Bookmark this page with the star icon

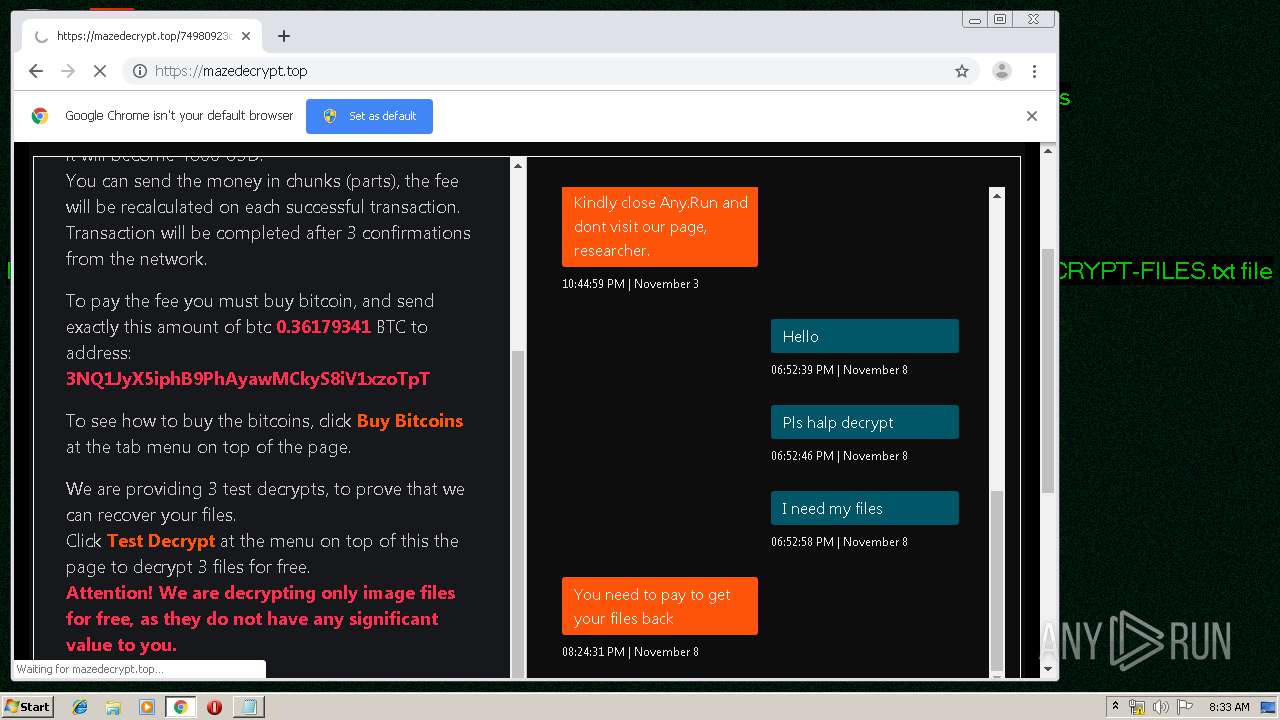click(962, 71)
